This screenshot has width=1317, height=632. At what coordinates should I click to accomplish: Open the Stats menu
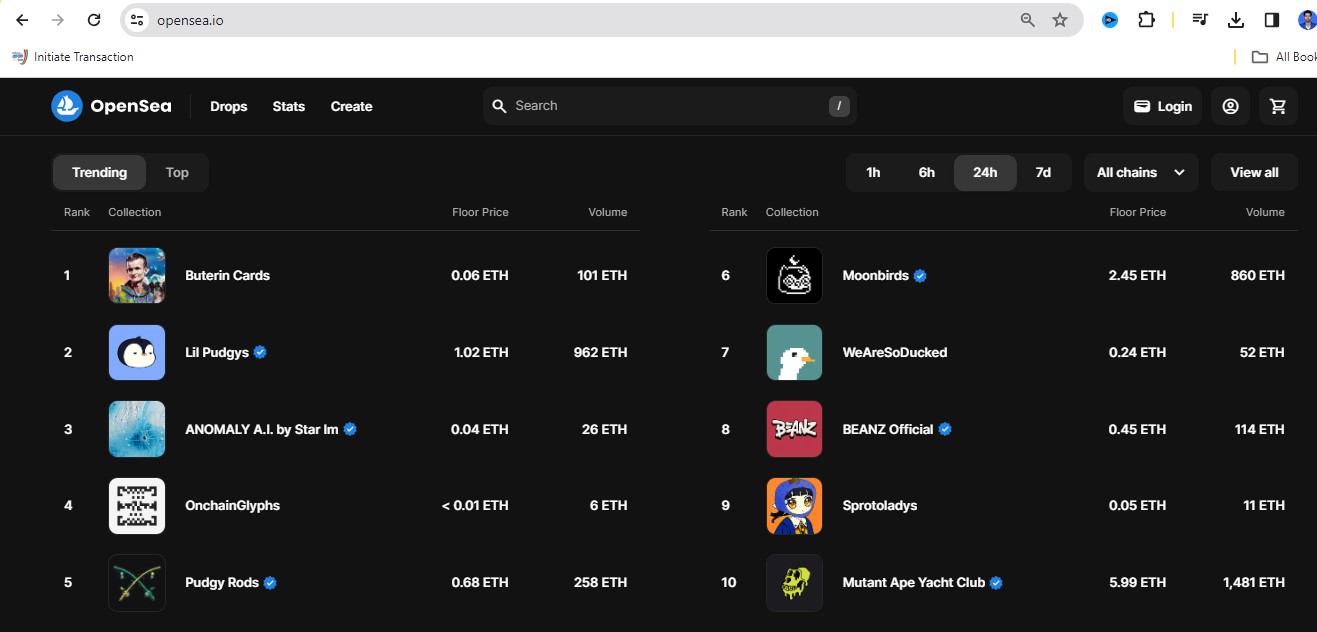(288, 106)
